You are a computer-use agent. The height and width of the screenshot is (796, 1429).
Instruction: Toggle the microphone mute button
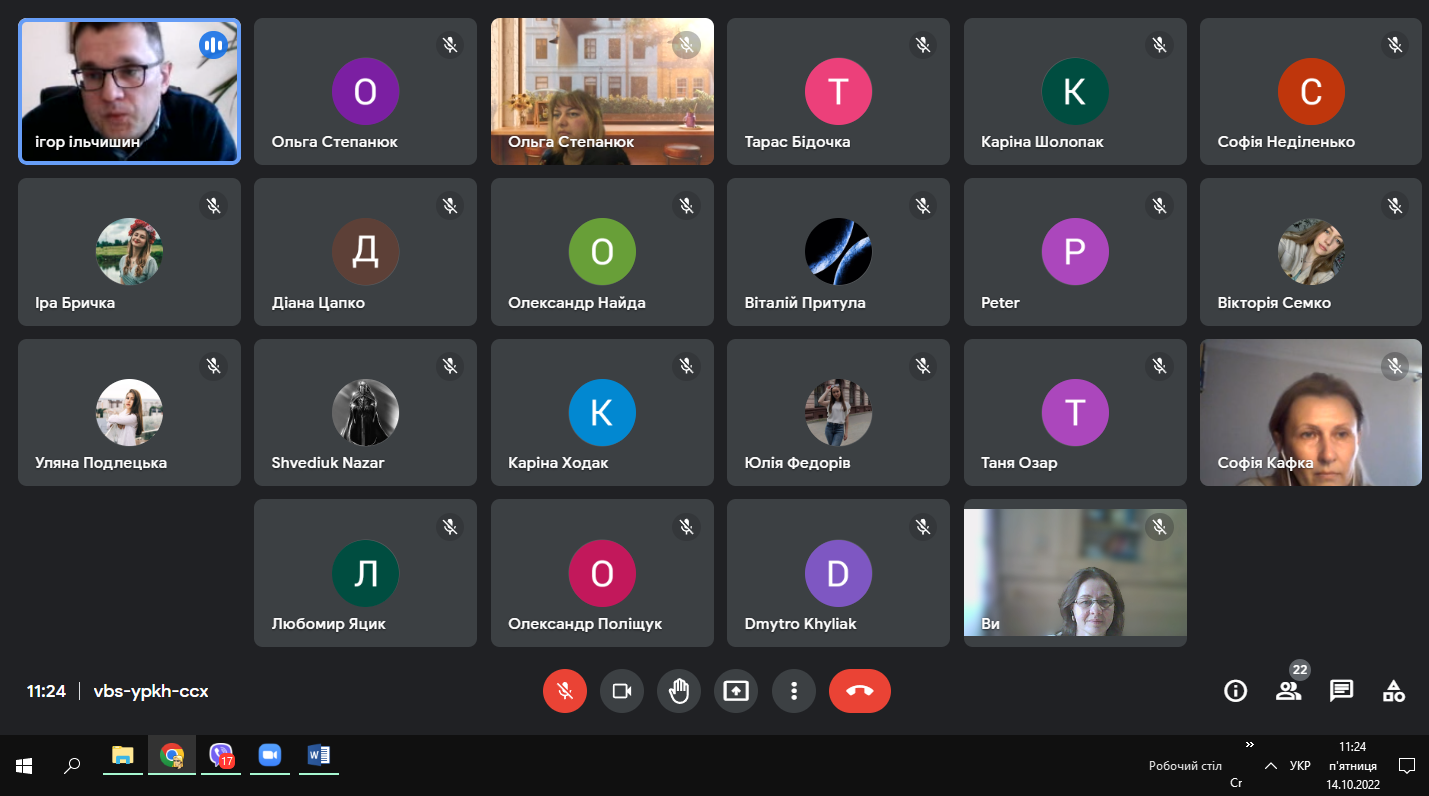click(x=564, y=691)
